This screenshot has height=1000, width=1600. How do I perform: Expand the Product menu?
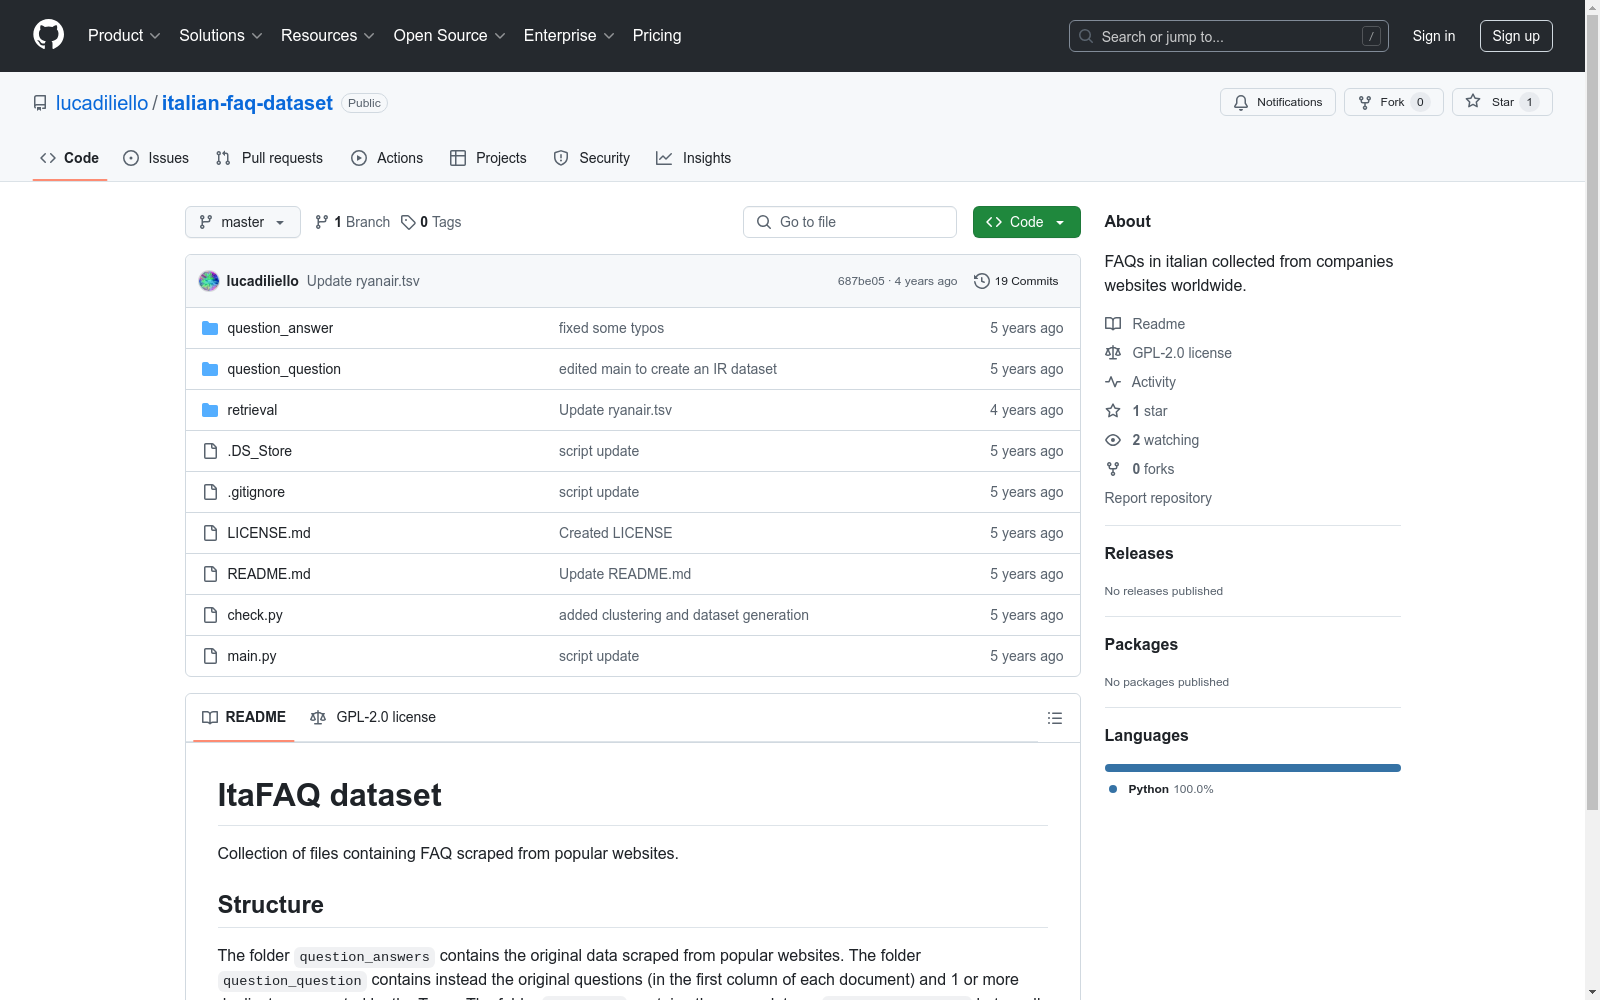pos(124,36)
